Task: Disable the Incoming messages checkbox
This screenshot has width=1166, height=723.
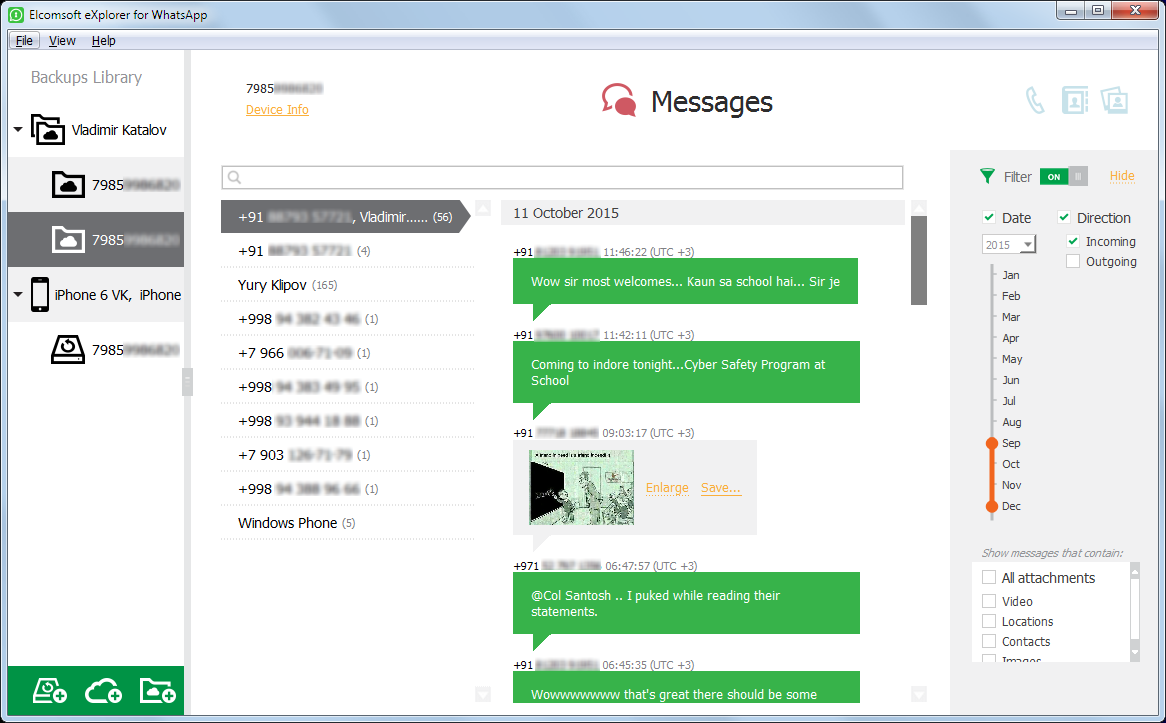Action: pyautogui.click(x=1072, y=241)
